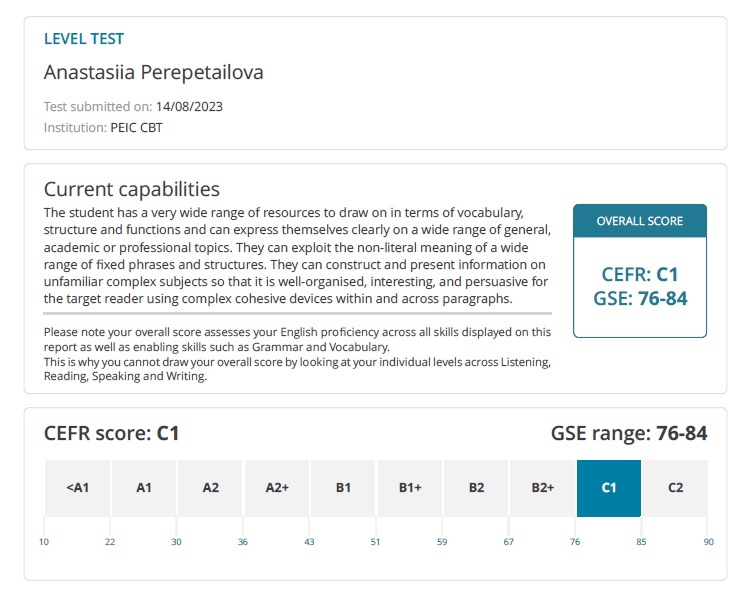Select the C2 level cell
Viewport: 739px width, 590px height.
(675, 488)
